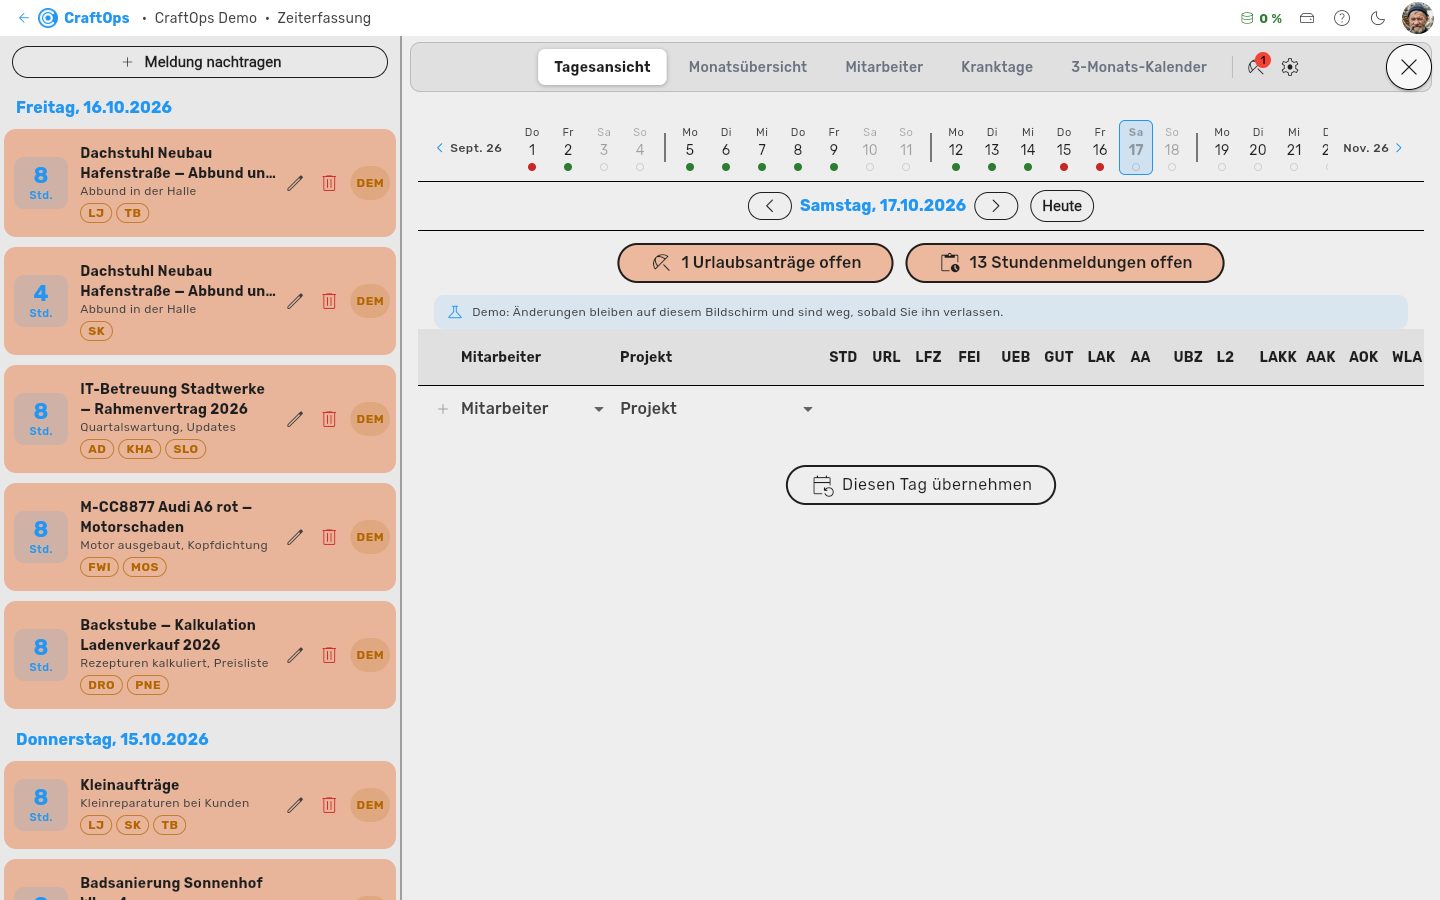Go to next month Nov. 26
The width and height of the screenshot is (1440, 900).
click(1373, 148)
